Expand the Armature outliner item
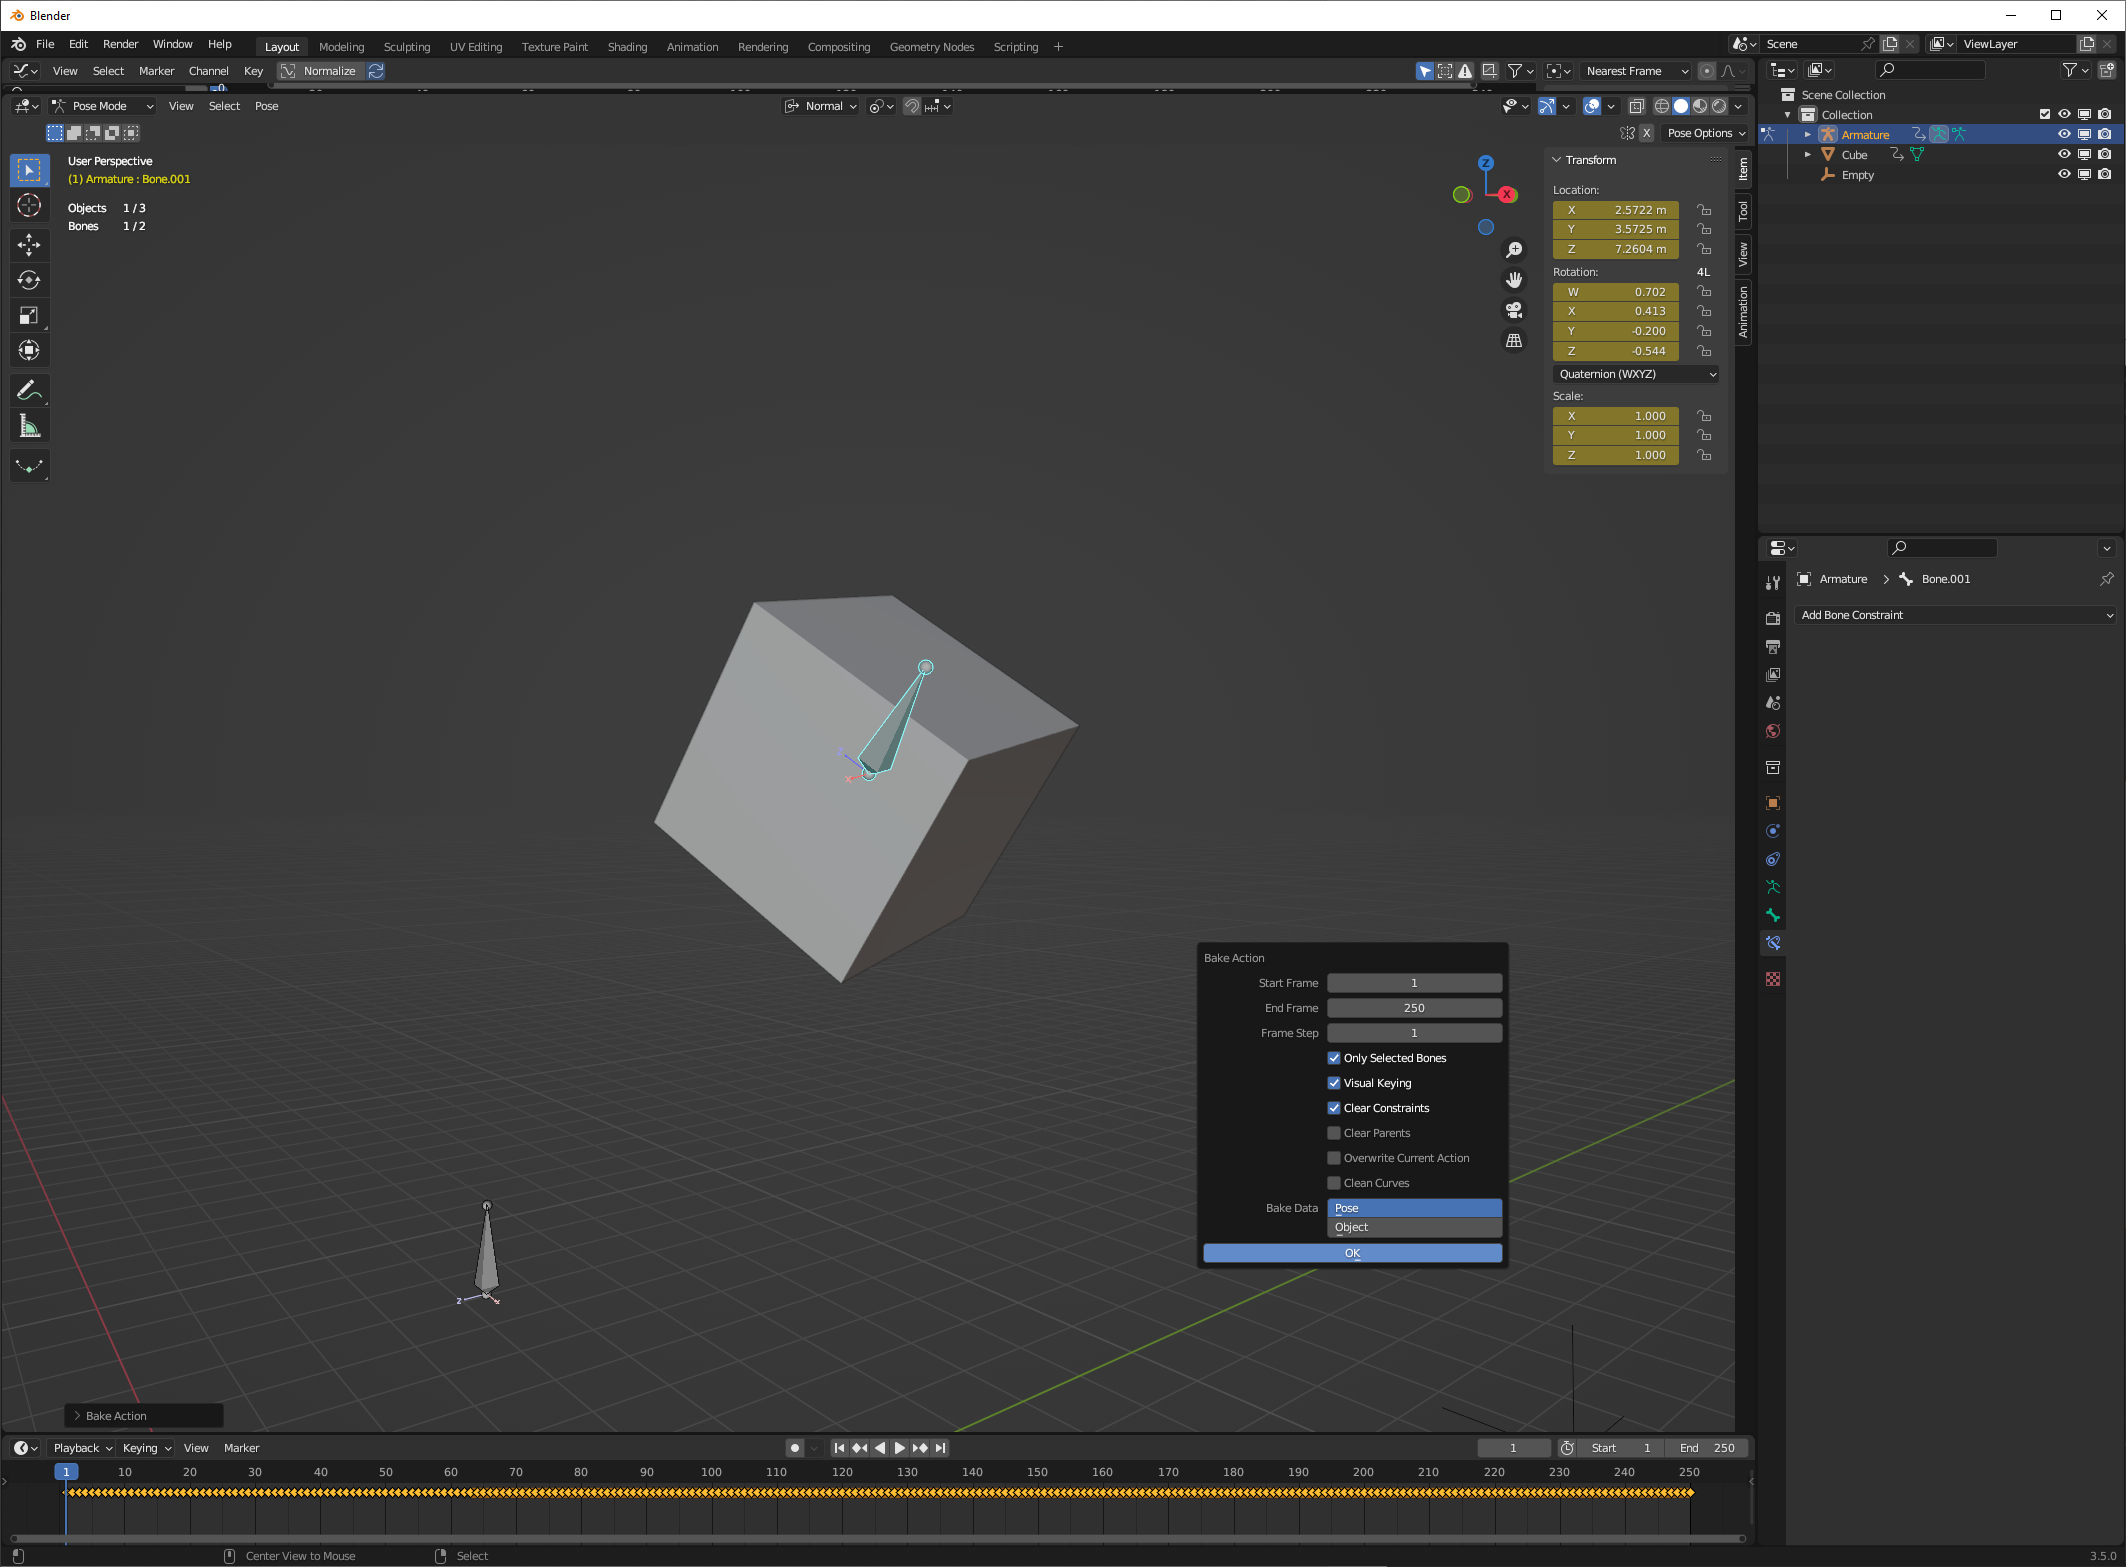This screenshot has height=1567, width=2126. pyautogui.click(x=1807, y=135)
